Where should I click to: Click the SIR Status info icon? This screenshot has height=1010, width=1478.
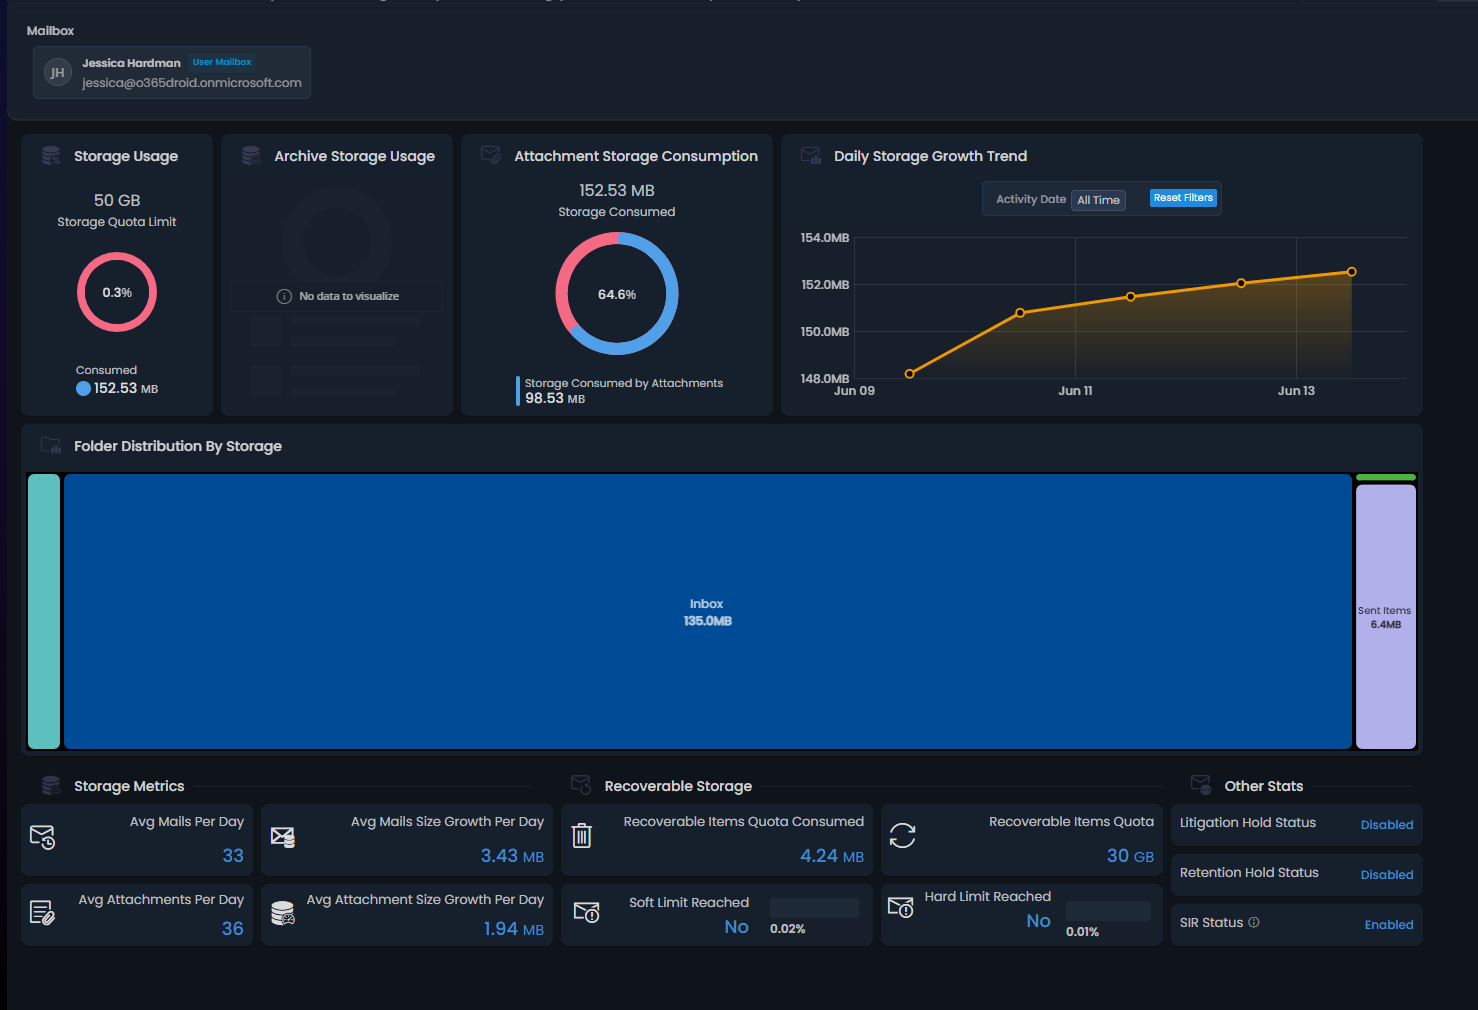pos(1254,922)
